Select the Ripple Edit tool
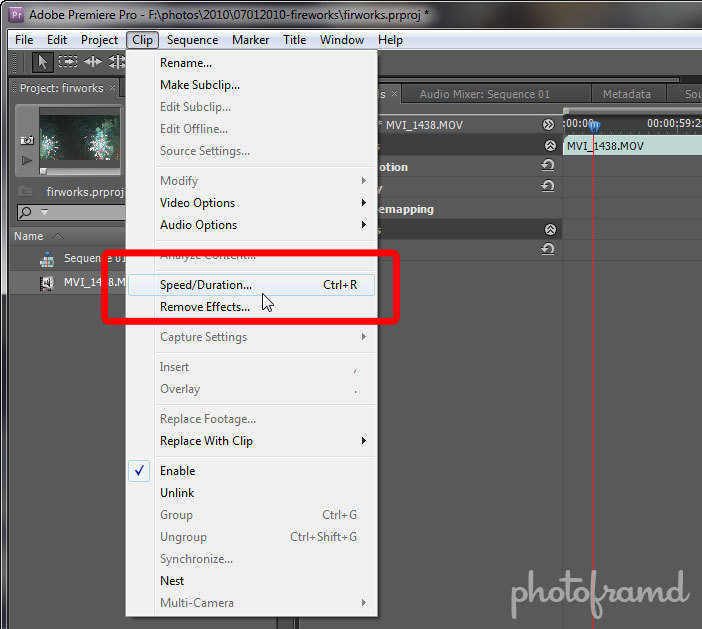This screenshot has height=629, width=702. click(x=93, y=61)
